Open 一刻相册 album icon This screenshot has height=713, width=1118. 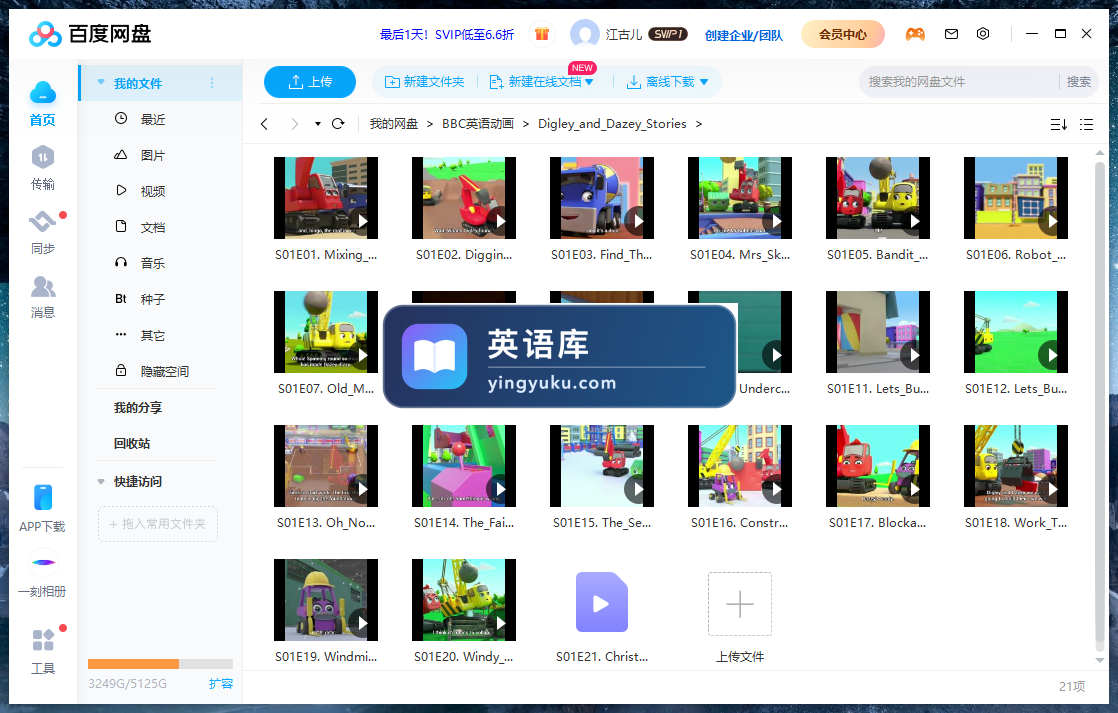click(x=43, y=563)
